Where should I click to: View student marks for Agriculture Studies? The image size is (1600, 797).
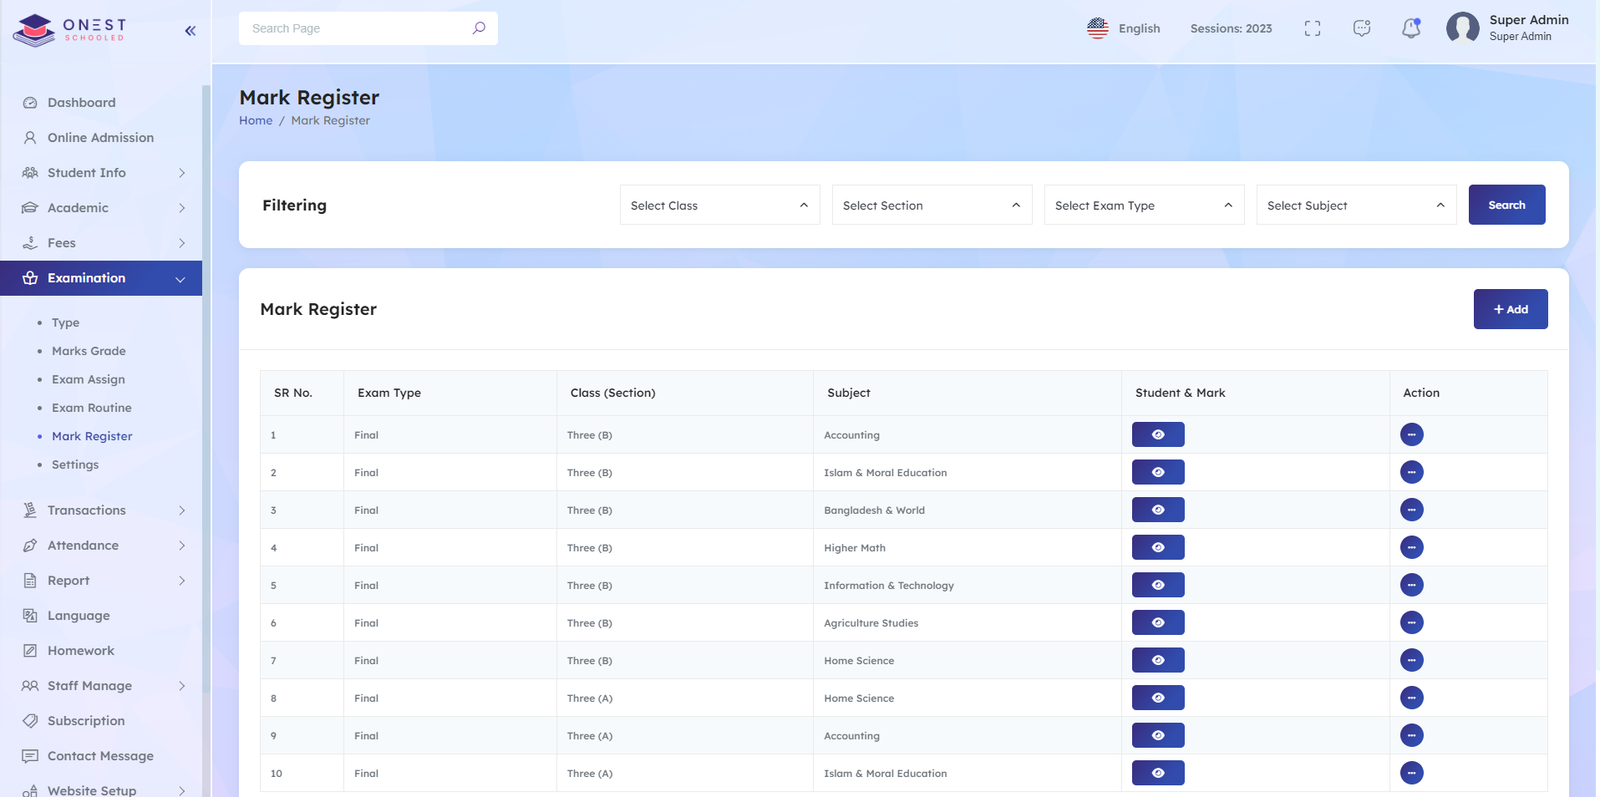[1158, 623]
